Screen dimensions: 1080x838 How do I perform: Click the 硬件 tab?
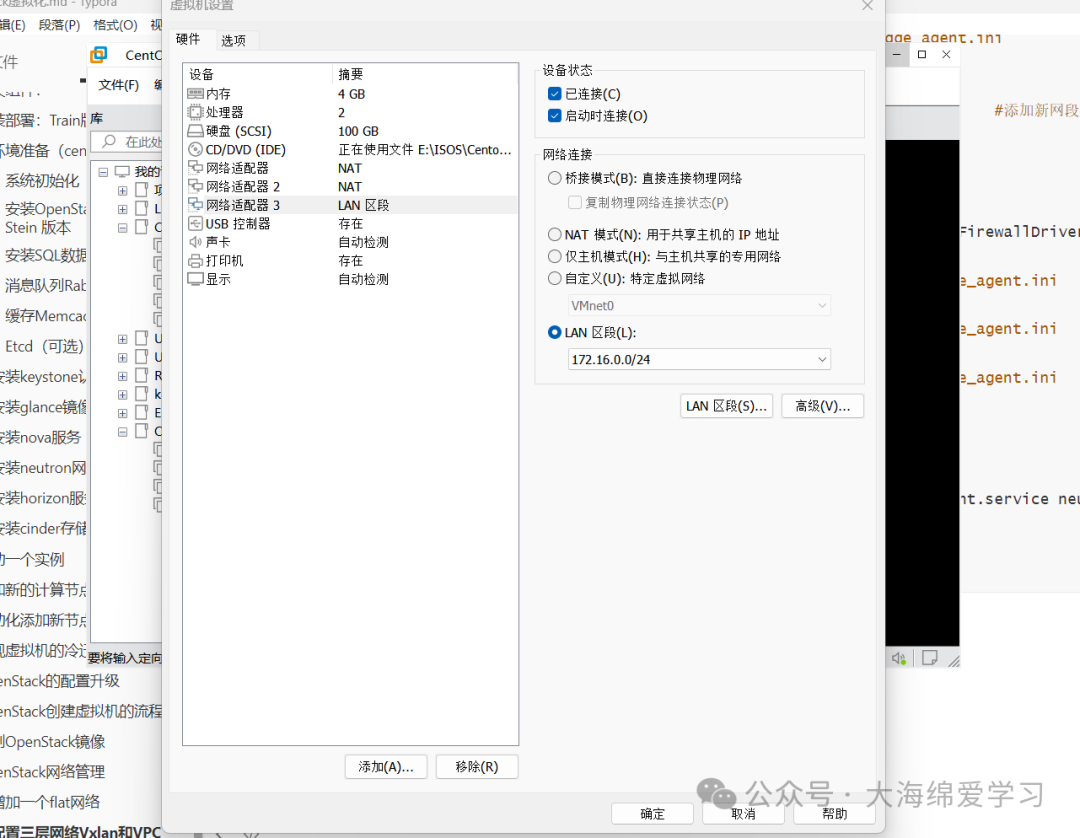[x=189, y=40]
